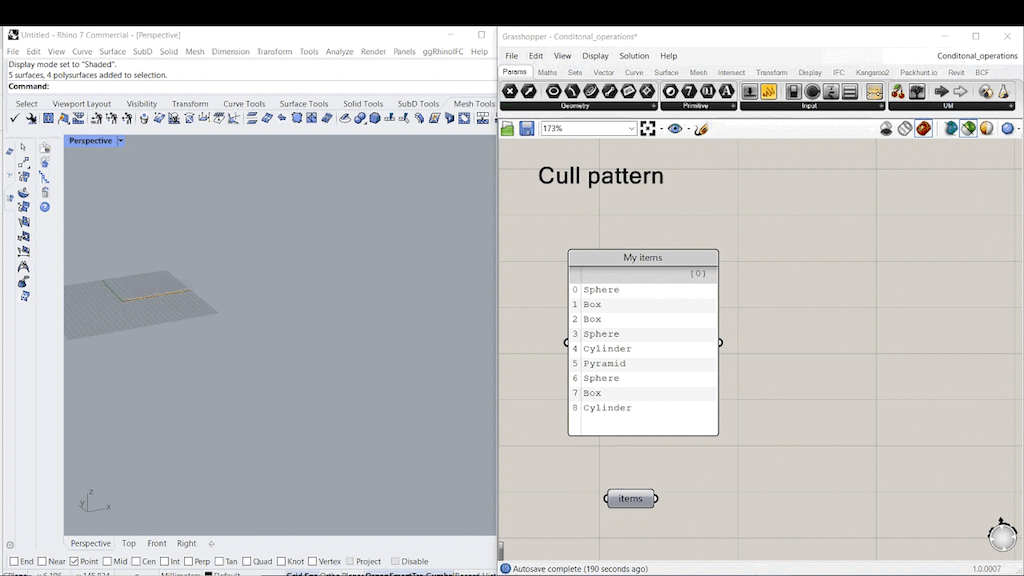Viewport: 1024px width, 576px height.
Task: Enable the Perp osnap checkbox
Action: [x=188, y=562]
